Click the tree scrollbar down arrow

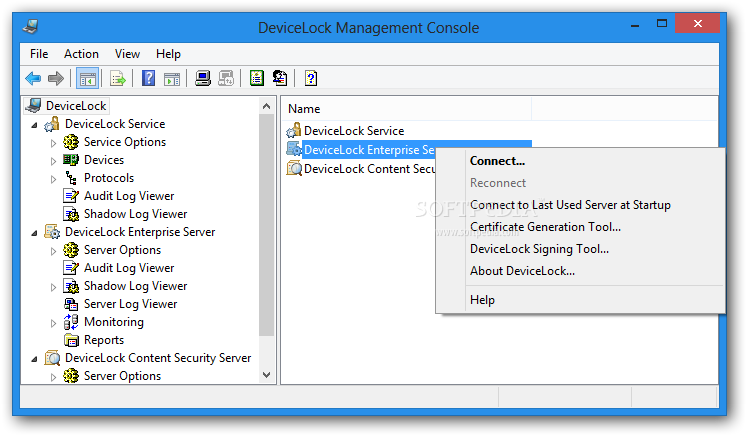pos(267,375)
